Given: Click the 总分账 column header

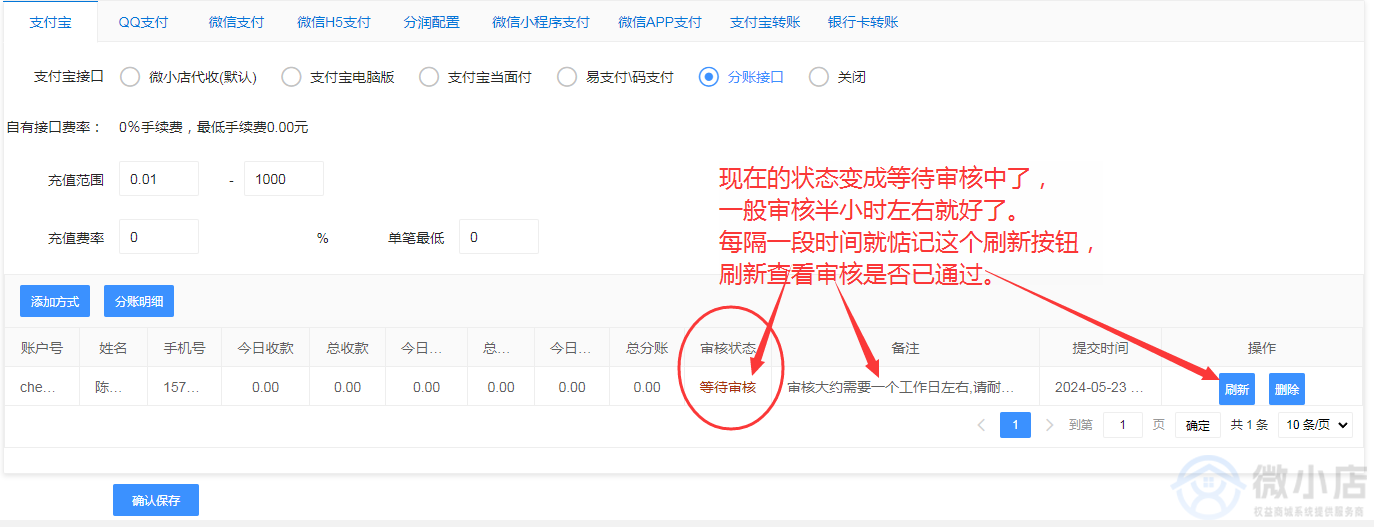Looking at the screenshot, I should [x=647, y=348].
